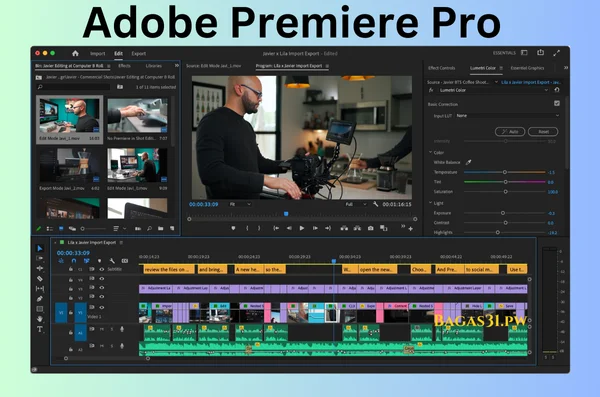This screenshot has height=397, width=600.
Task: Select the Track Select Forward tool
Action: coord(40,258)
